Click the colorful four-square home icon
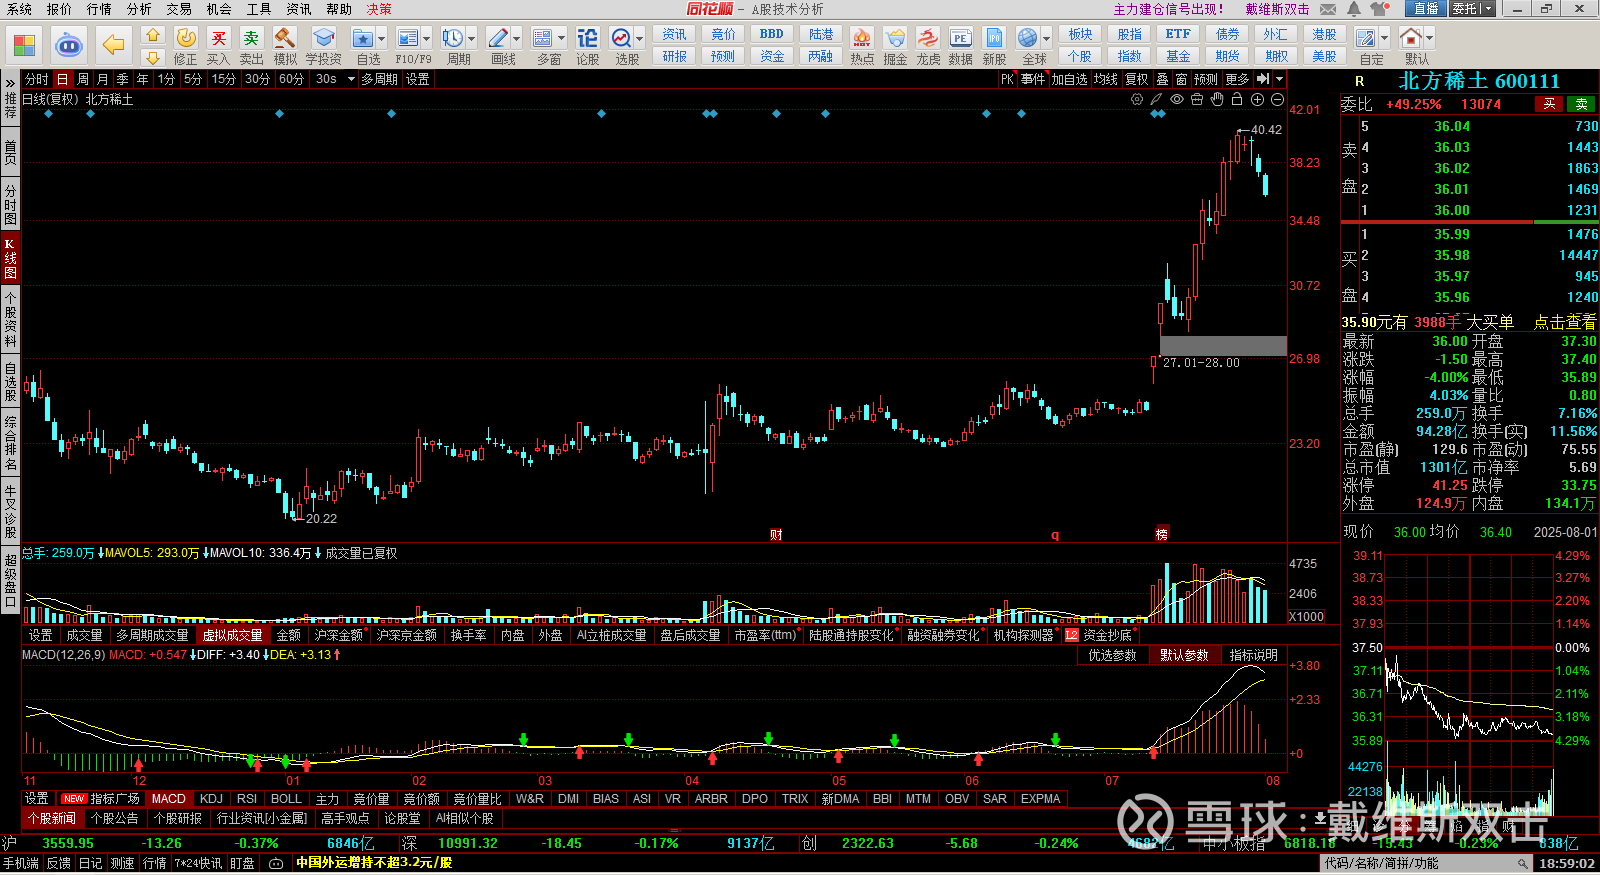Image resolution: width=1600 pixels, height=875 pixels. [x=24, y=45]
